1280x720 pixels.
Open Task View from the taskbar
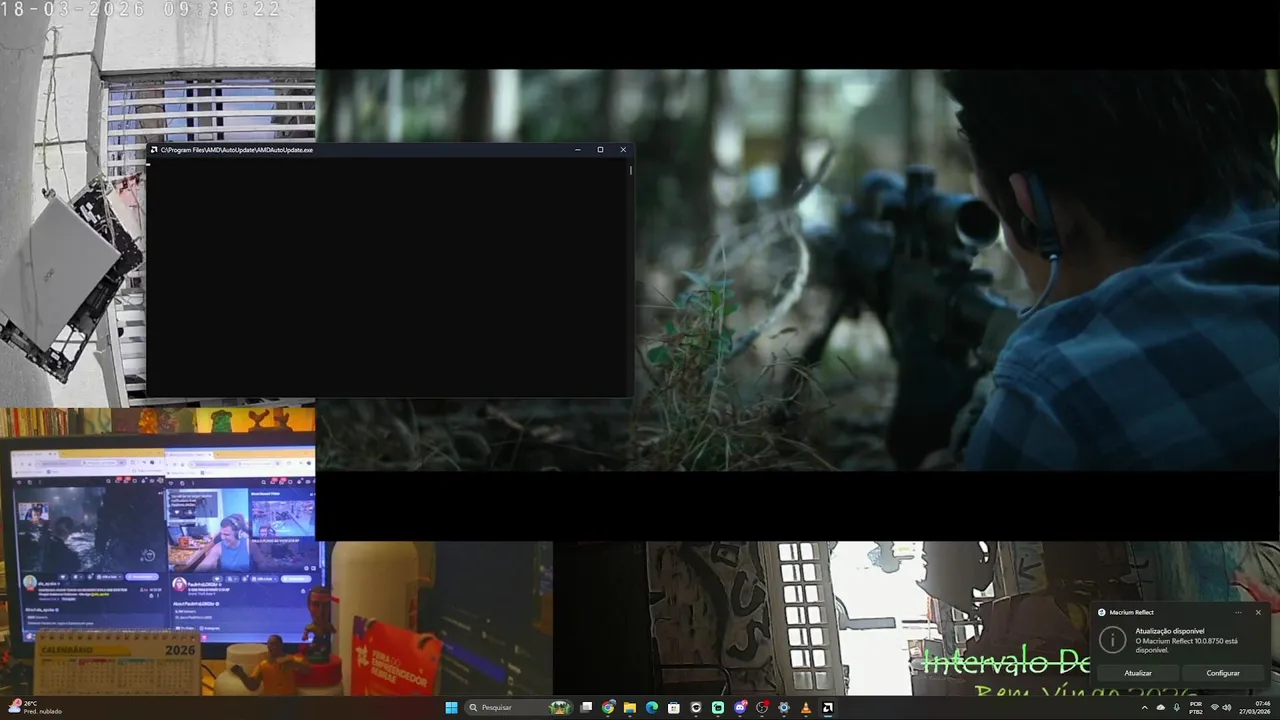[x=586, y=707]
